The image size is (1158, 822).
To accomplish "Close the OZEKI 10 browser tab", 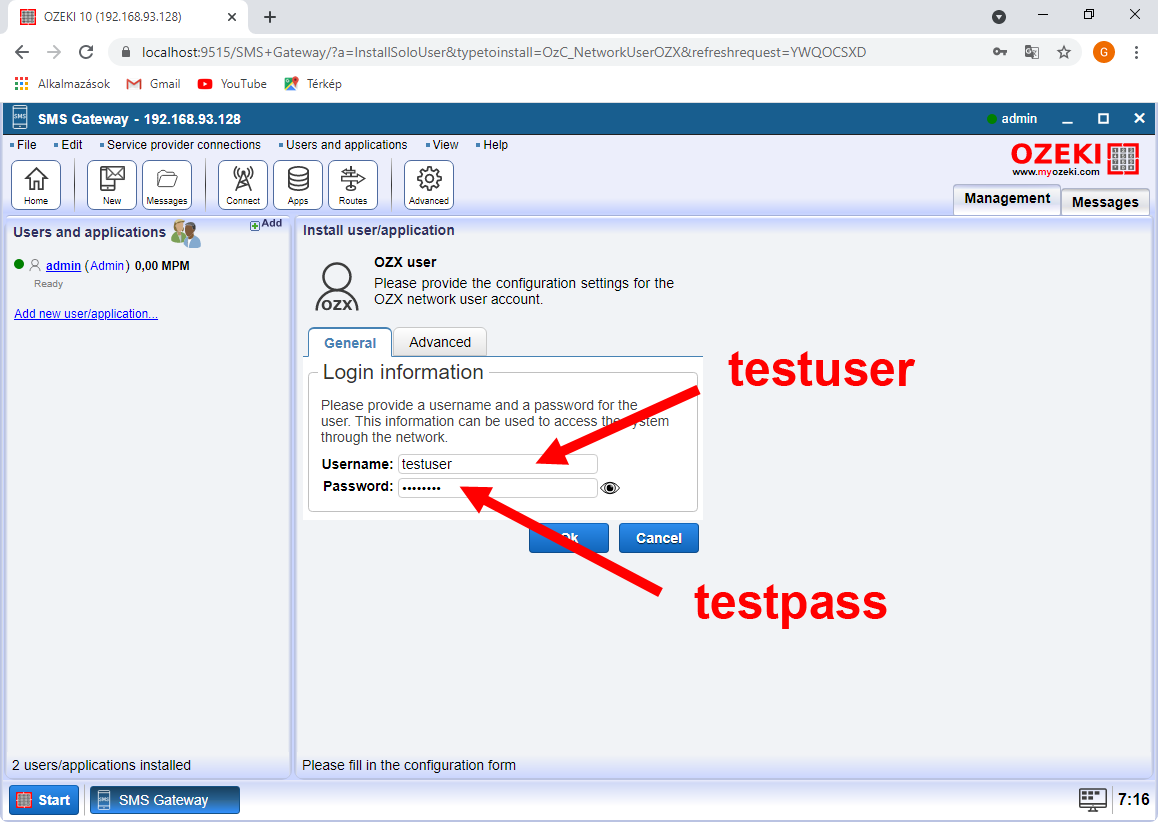I will (231, 16).
